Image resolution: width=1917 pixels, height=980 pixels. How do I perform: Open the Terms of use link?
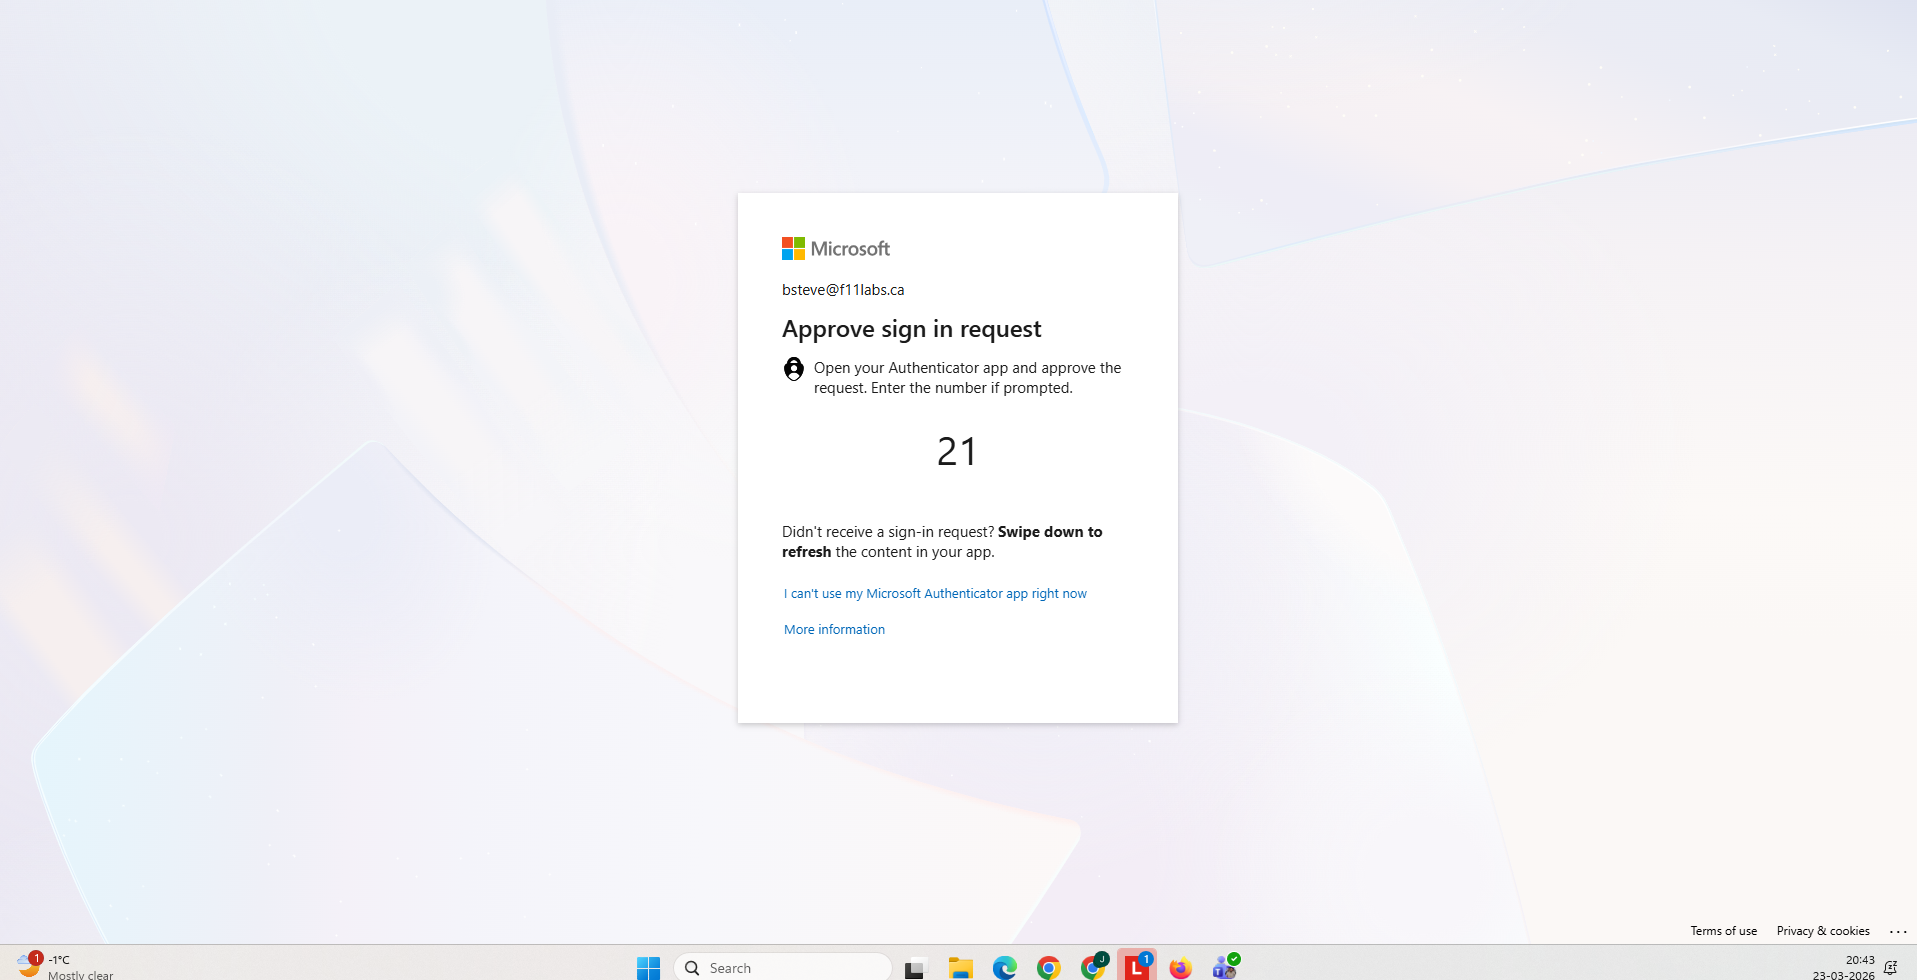point(1723,931)
